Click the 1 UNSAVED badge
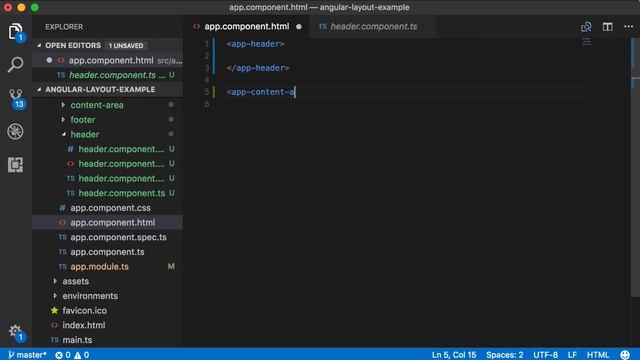The image size is (640, 360). coord(126,45)
